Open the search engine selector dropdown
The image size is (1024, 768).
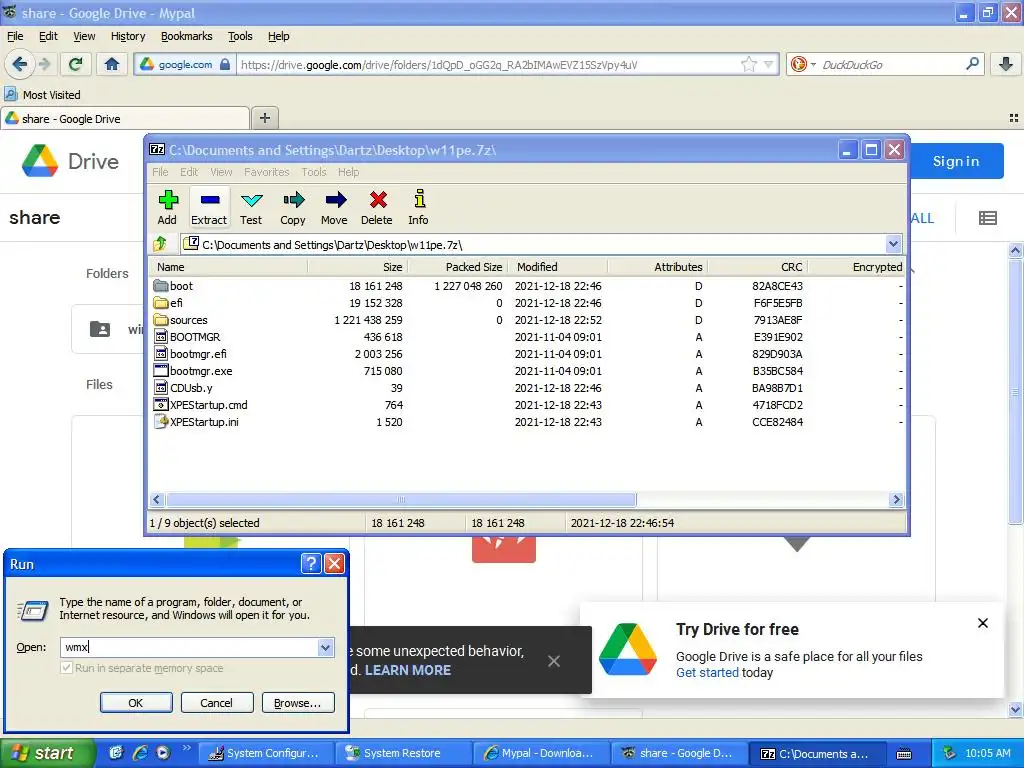[x=813, y=65]
